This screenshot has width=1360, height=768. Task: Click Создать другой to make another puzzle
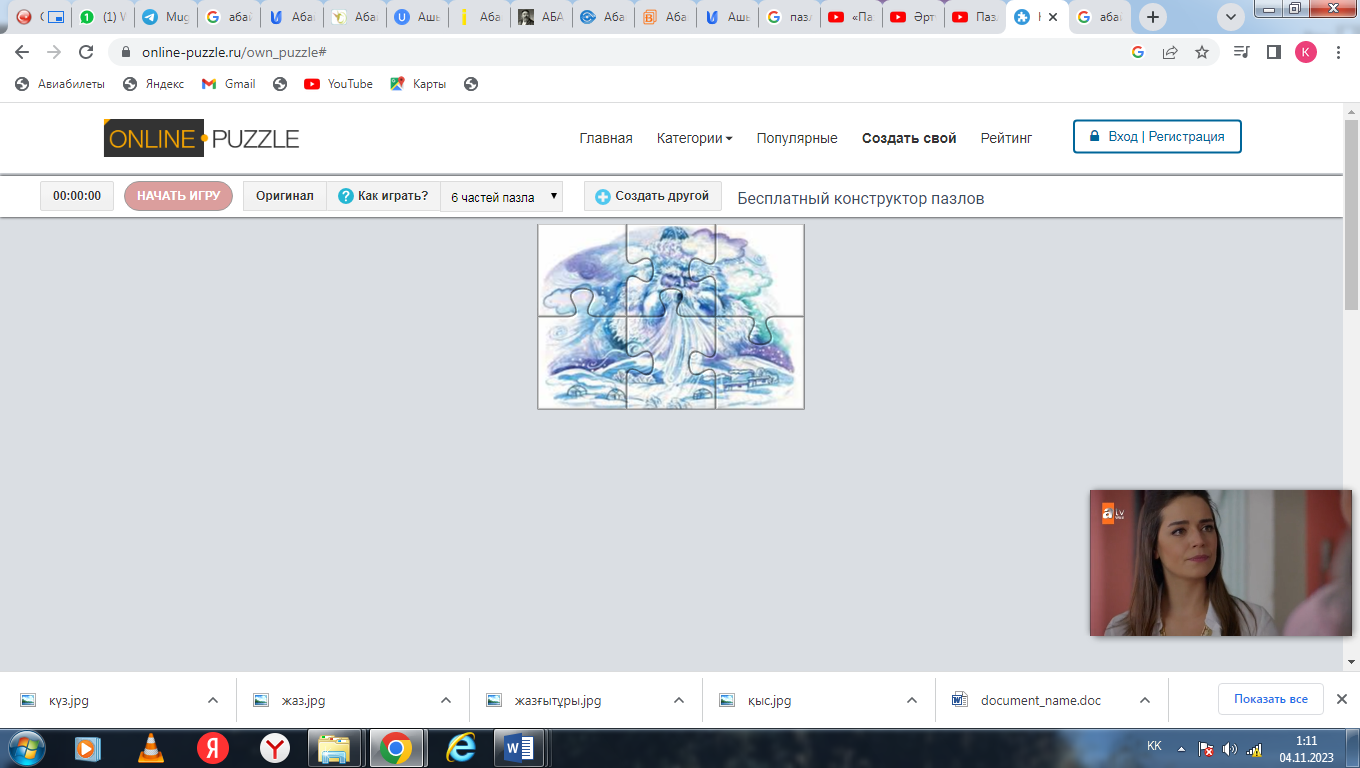click(653, 196)
